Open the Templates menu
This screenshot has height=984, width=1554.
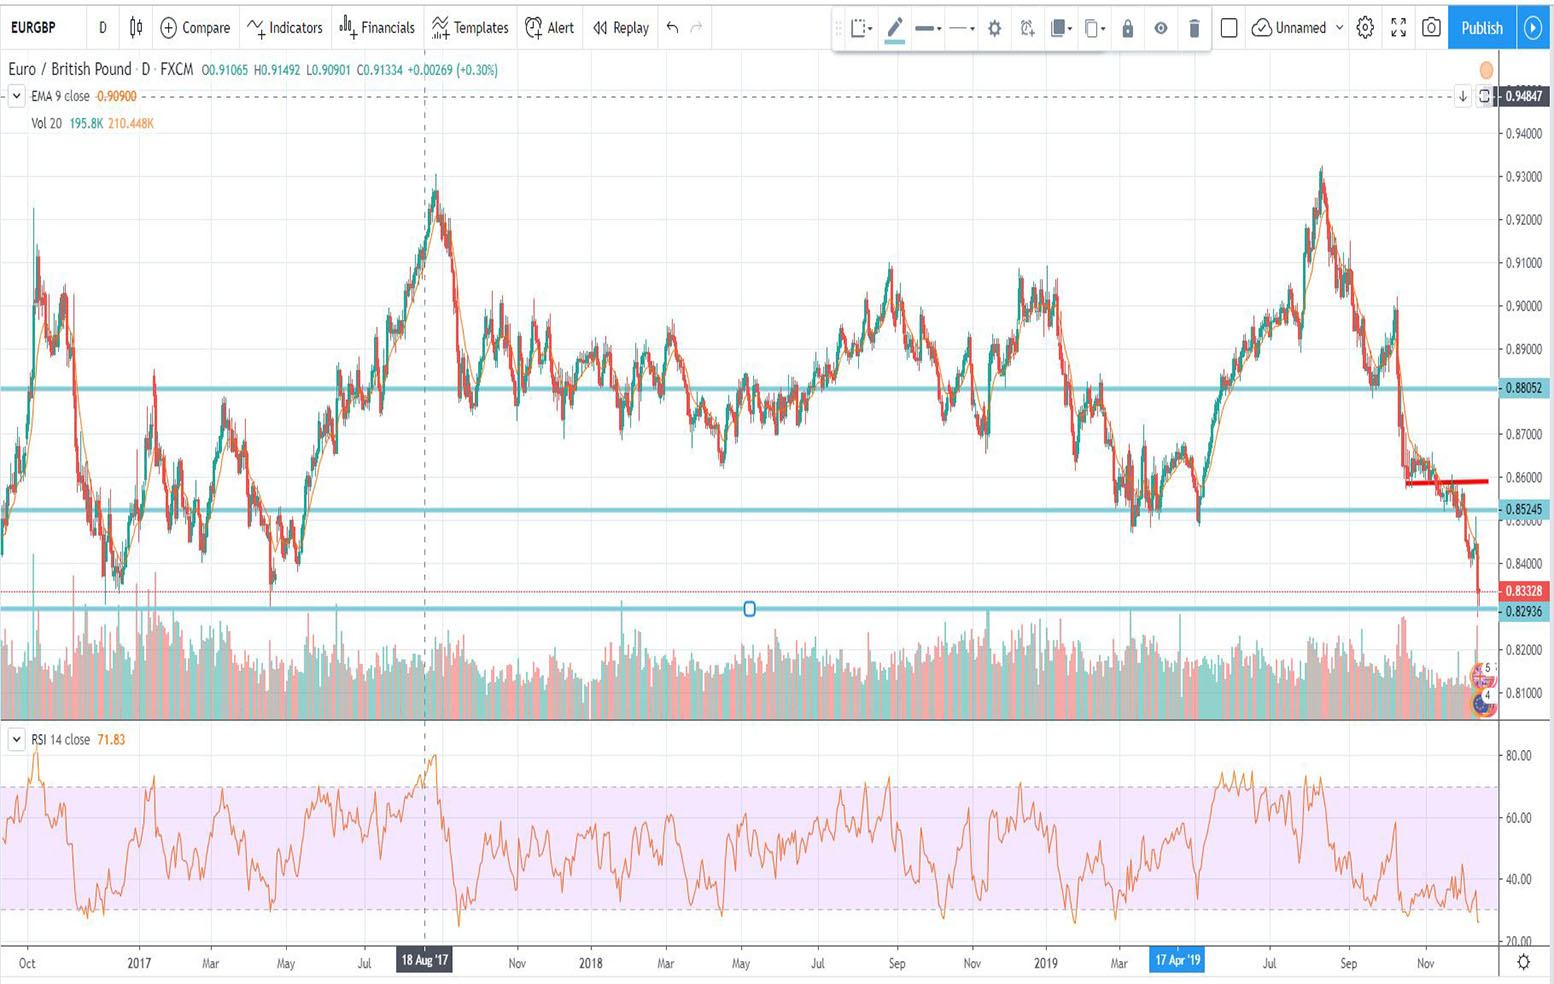tap(470, 28)
